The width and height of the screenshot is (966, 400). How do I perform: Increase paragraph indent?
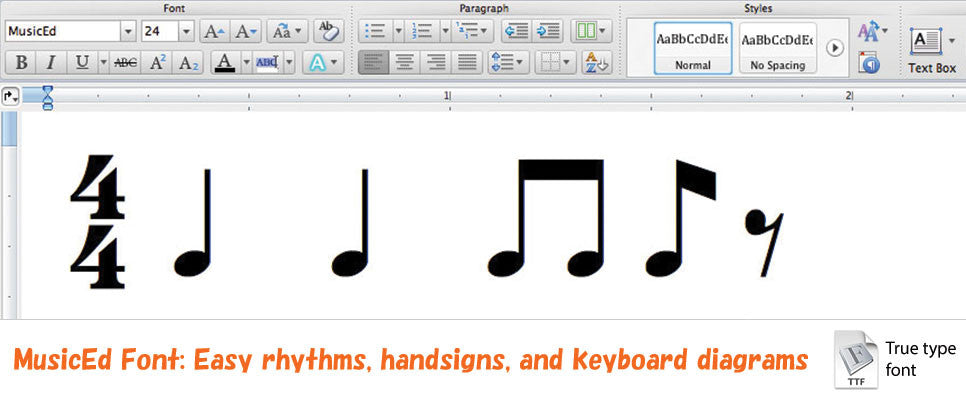(547, 31)
